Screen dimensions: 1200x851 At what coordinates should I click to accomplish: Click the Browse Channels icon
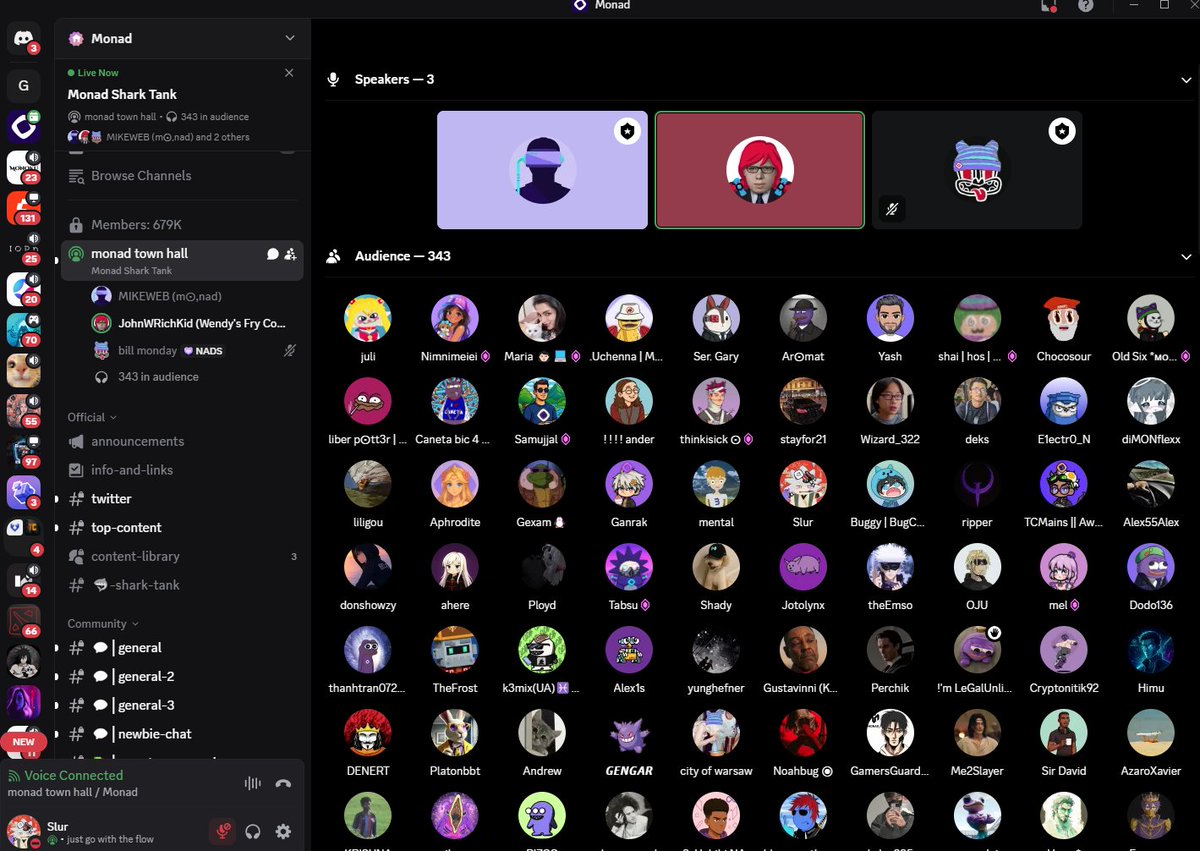[76, 176]
